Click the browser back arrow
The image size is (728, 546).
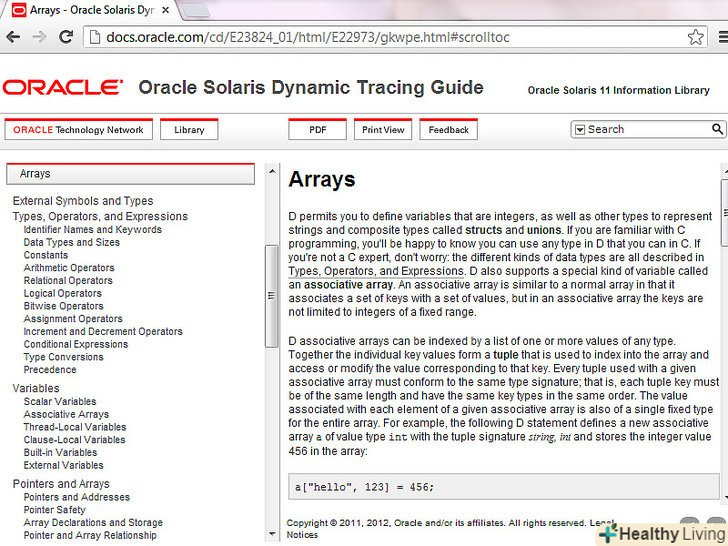click(x=14, y=37)
